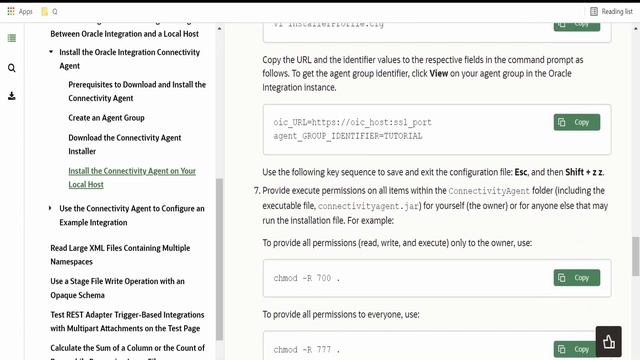640x360 pixels.
Task: Copy the chmod -R 777 command
Action: pos(575,349)
